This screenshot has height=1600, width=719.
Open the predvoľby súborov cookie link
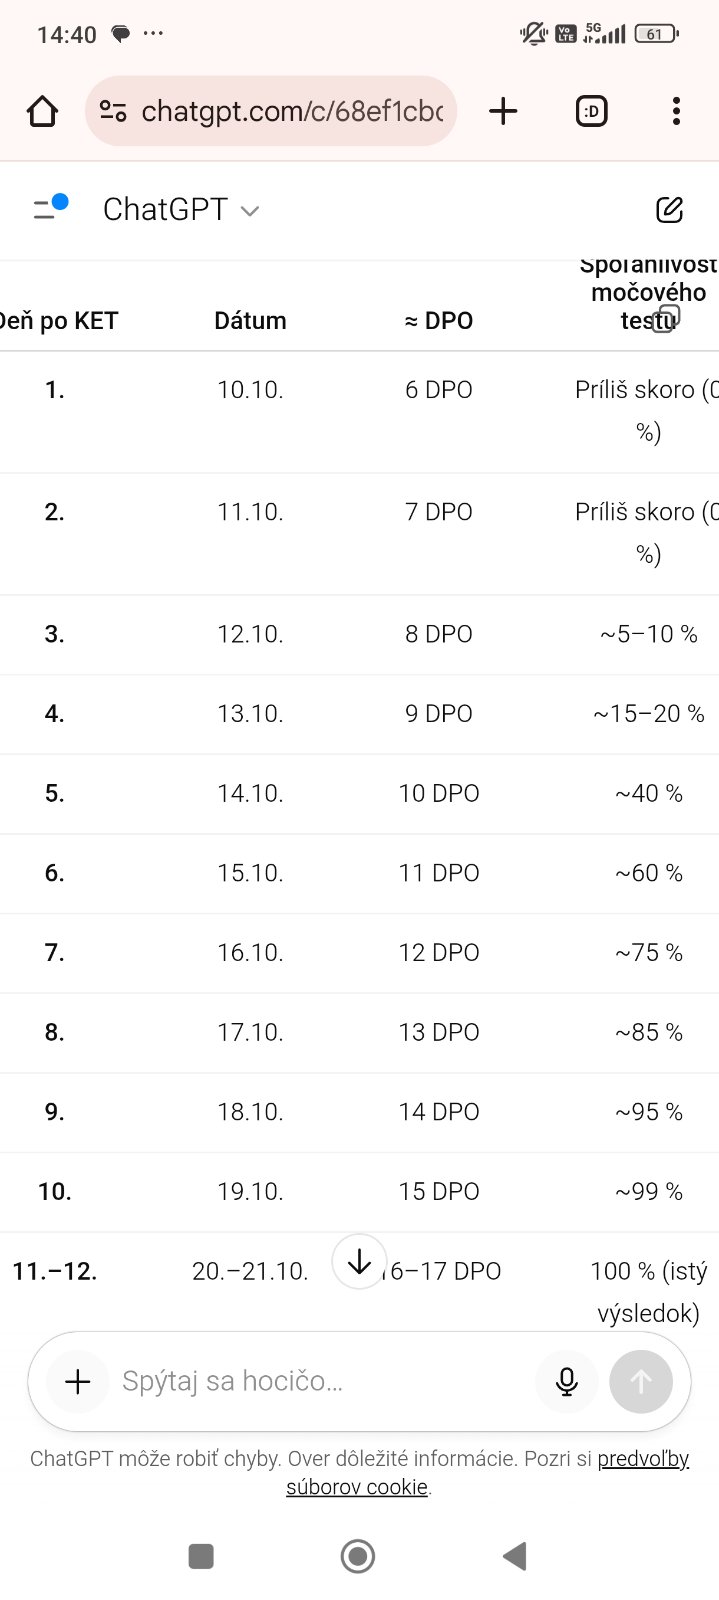[x=643, y=1459]
